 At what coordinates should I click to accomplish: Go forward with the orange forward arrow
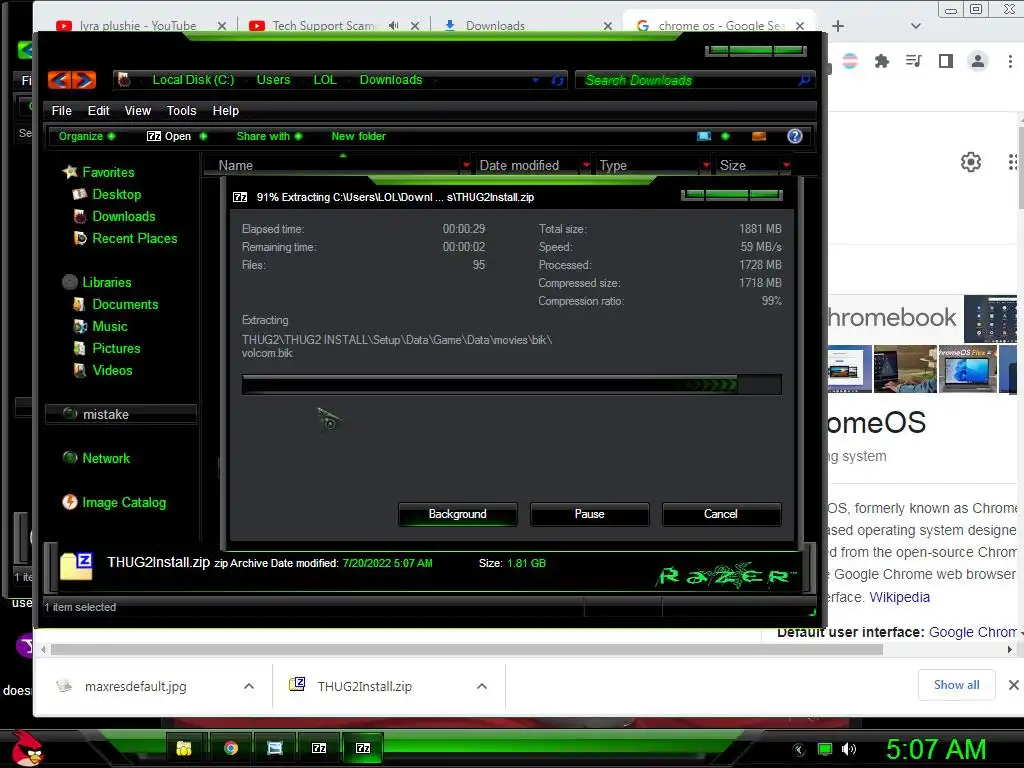tap(84, 80)
